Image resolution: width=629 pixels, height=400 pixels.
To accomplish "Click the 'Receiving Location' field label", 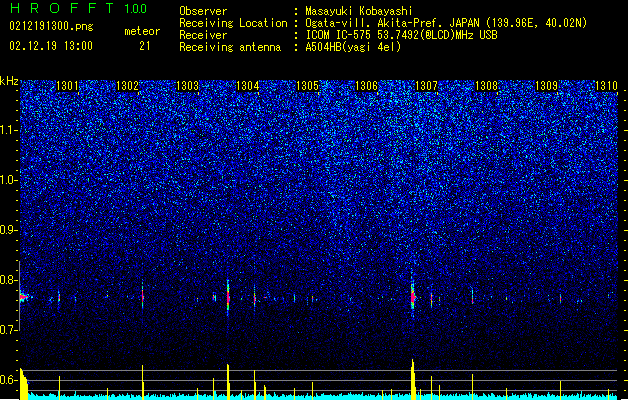I will (x=233, y=23).
